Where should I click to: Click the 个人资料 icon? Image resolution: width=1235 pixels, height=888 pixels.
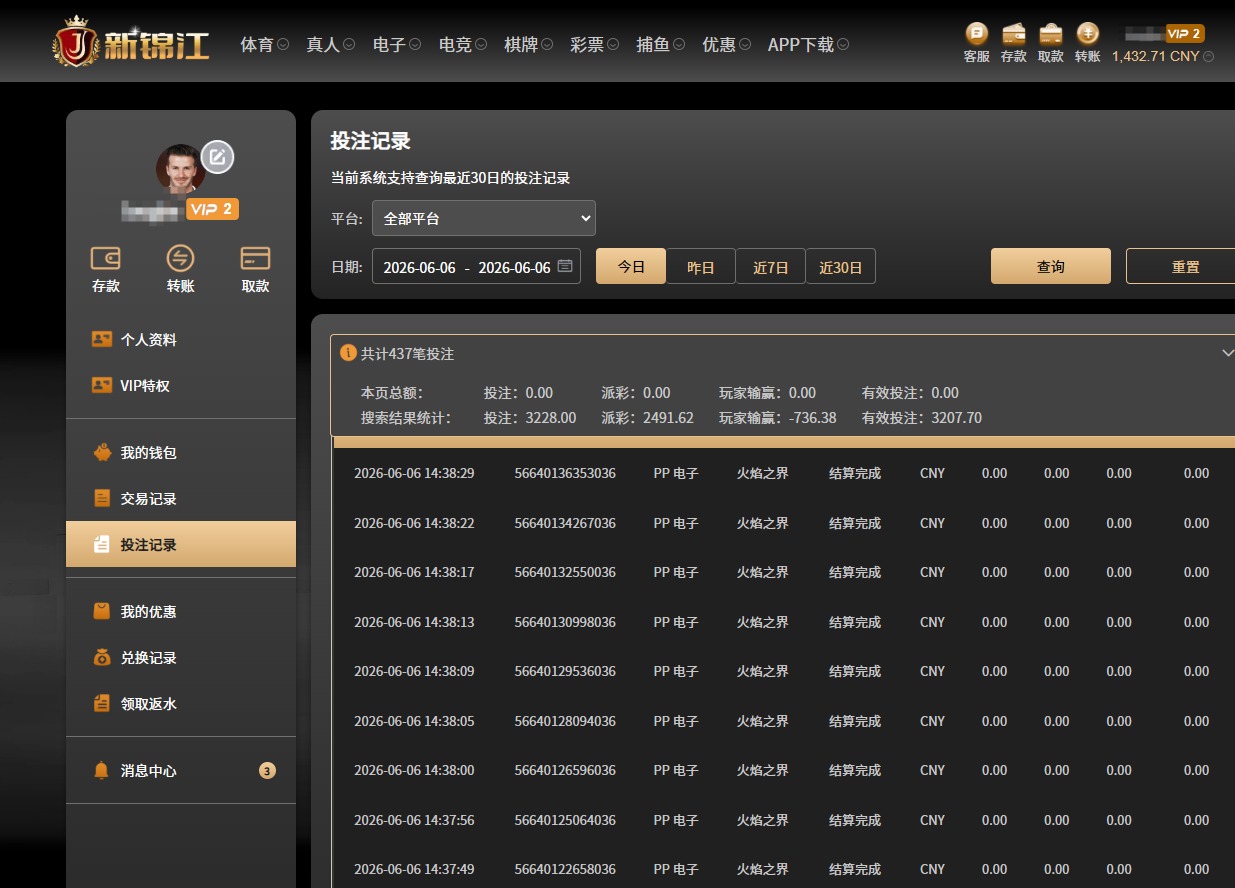coord(102,339)
